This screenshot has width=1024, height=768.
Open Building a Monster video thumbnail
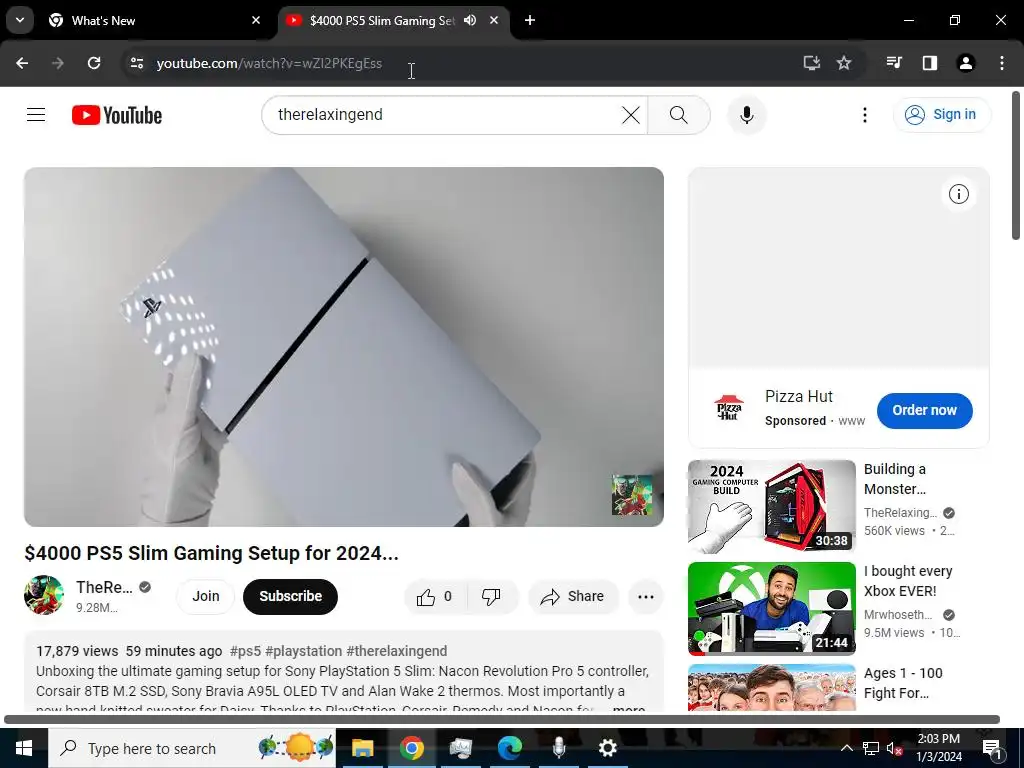click(x=771, y=506)
